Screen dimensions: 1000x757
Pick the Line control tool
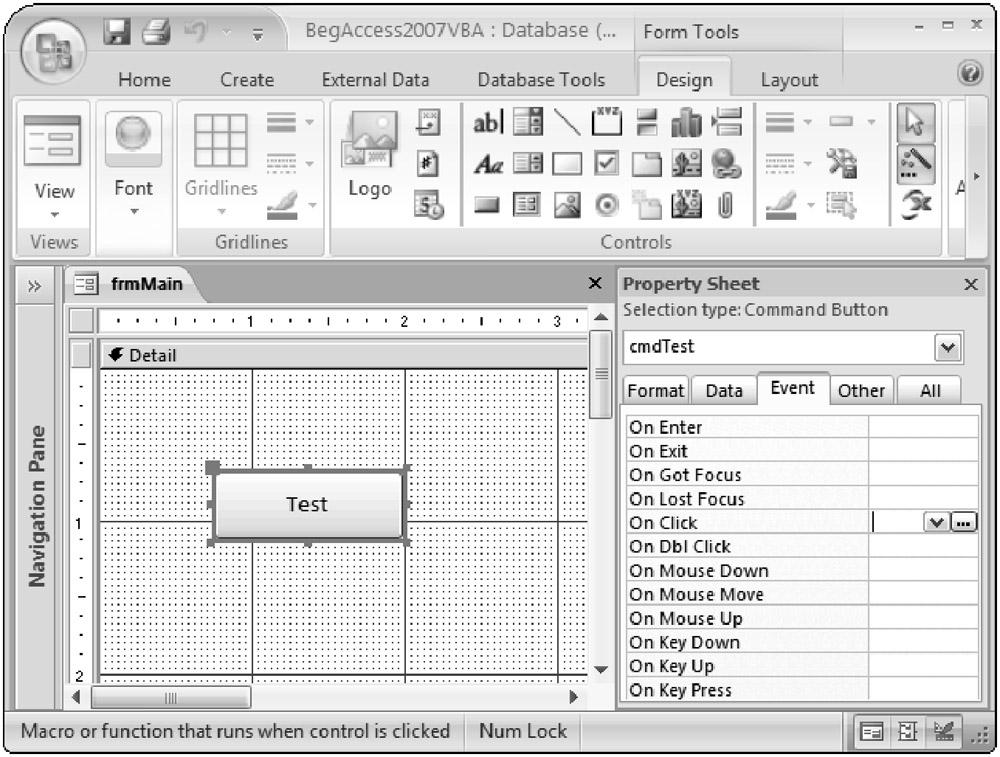(567, 124)
